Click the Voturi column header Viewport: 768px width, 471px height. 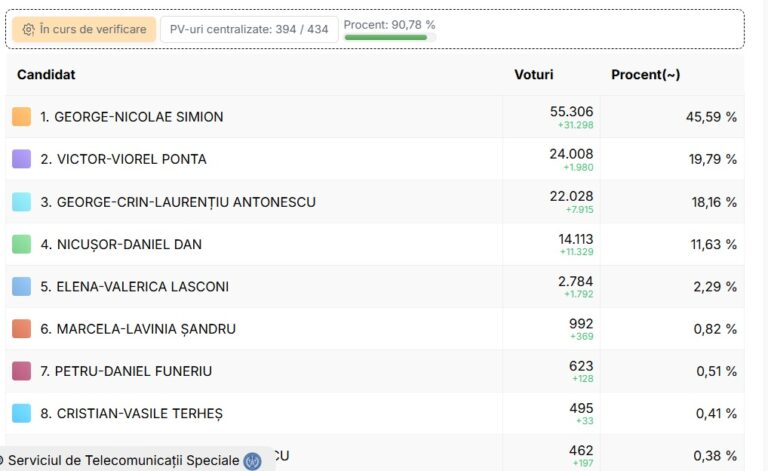533,74
